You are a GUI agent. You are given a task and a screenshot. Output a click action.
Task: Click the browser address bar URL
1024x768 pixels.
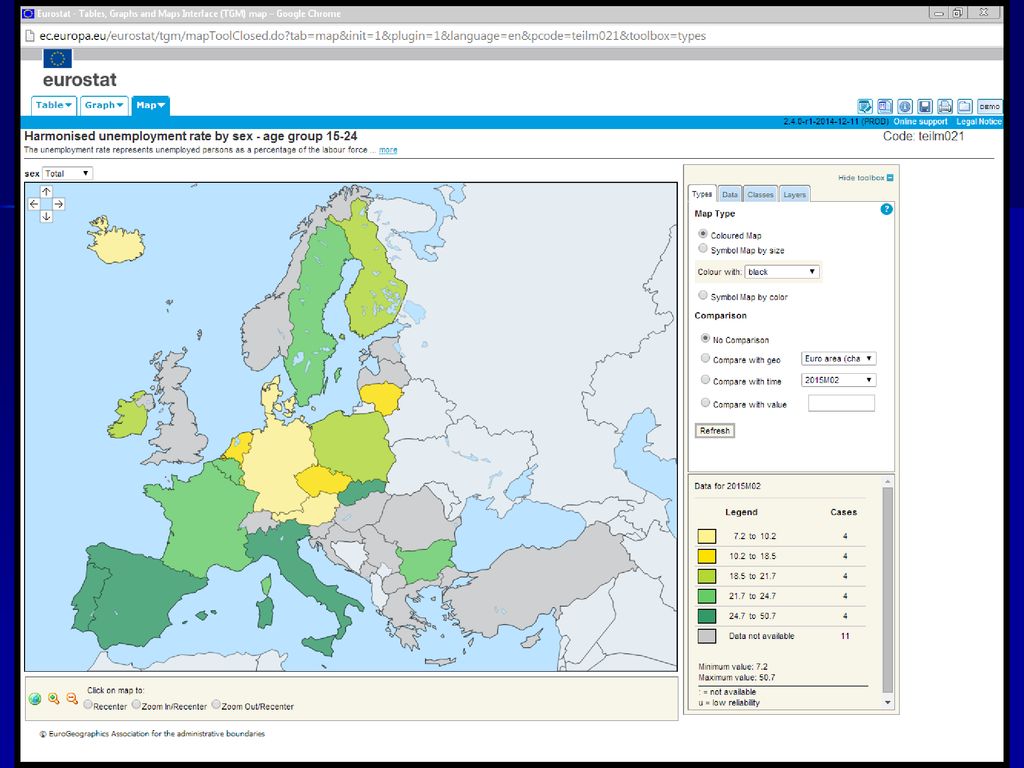click(x=372, y=36)
